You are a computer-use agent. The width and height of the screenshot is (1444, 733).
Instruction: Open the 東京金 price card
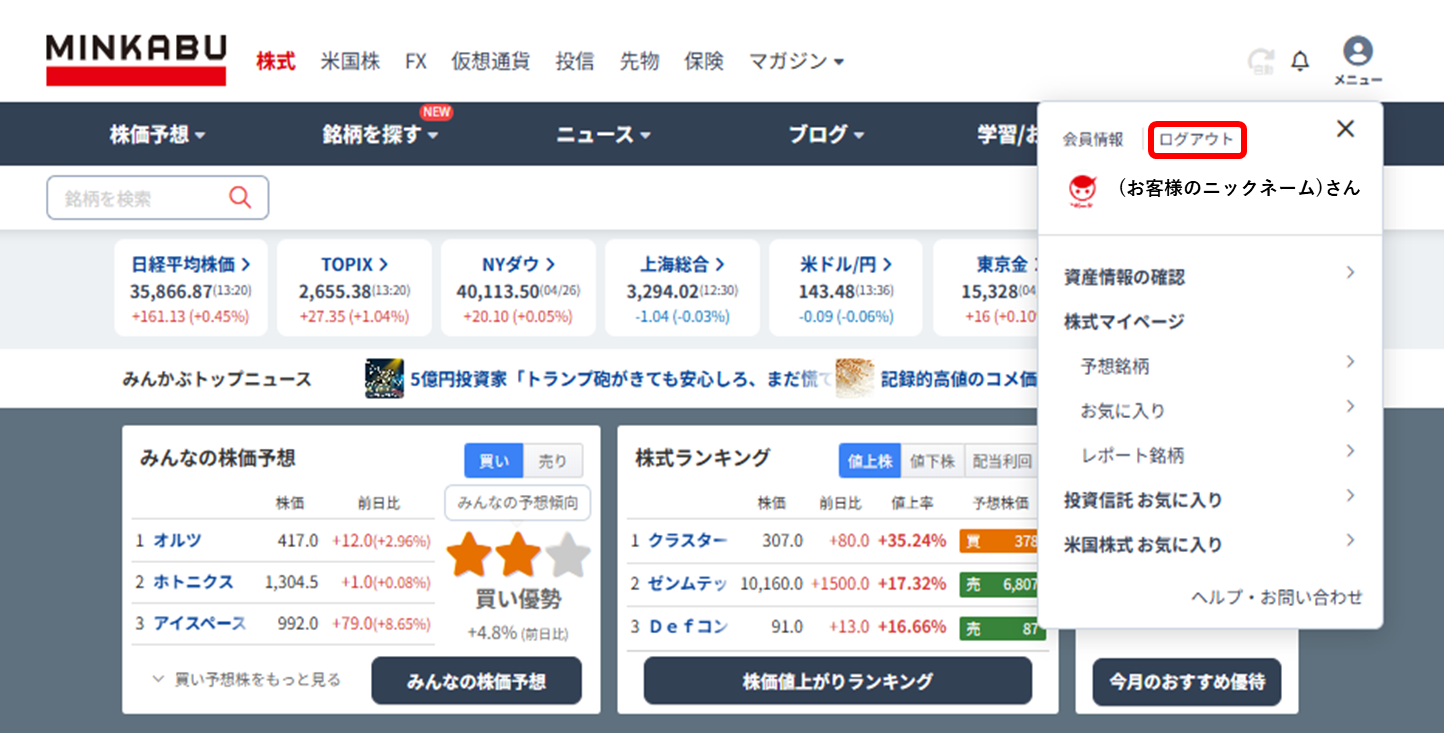pos(986,288)
